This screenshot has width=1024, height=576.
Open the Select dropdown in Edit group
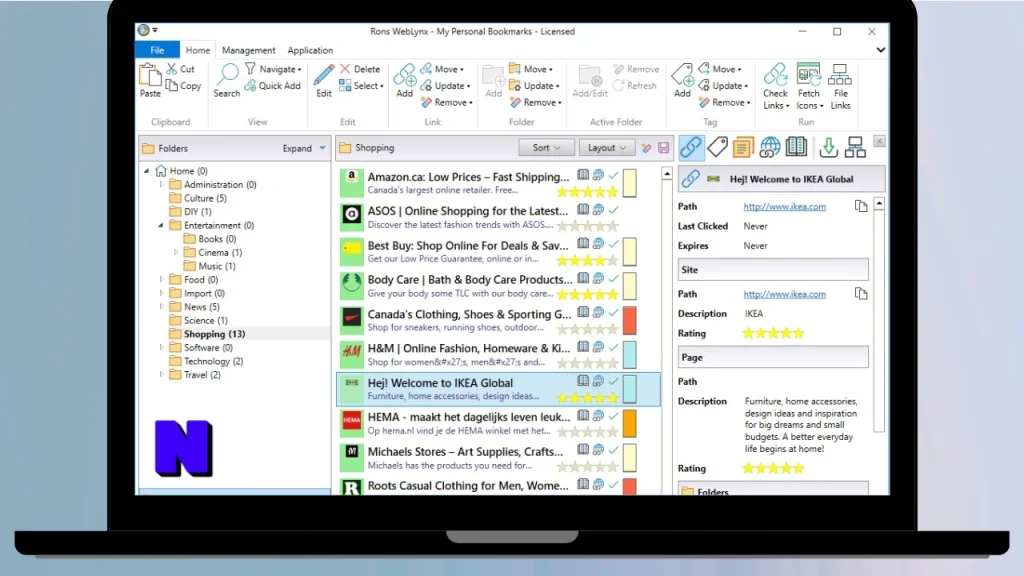(x=361, y=86)
